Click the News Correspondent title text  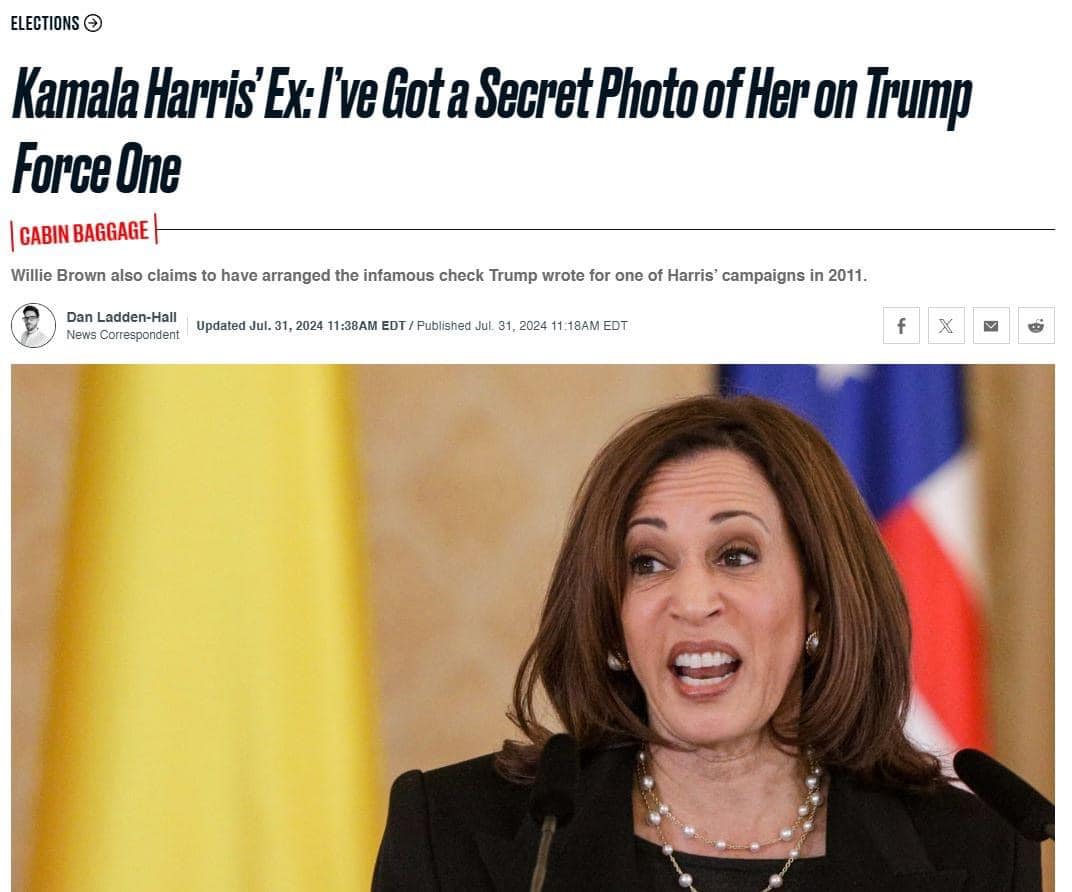coord(123,335)
